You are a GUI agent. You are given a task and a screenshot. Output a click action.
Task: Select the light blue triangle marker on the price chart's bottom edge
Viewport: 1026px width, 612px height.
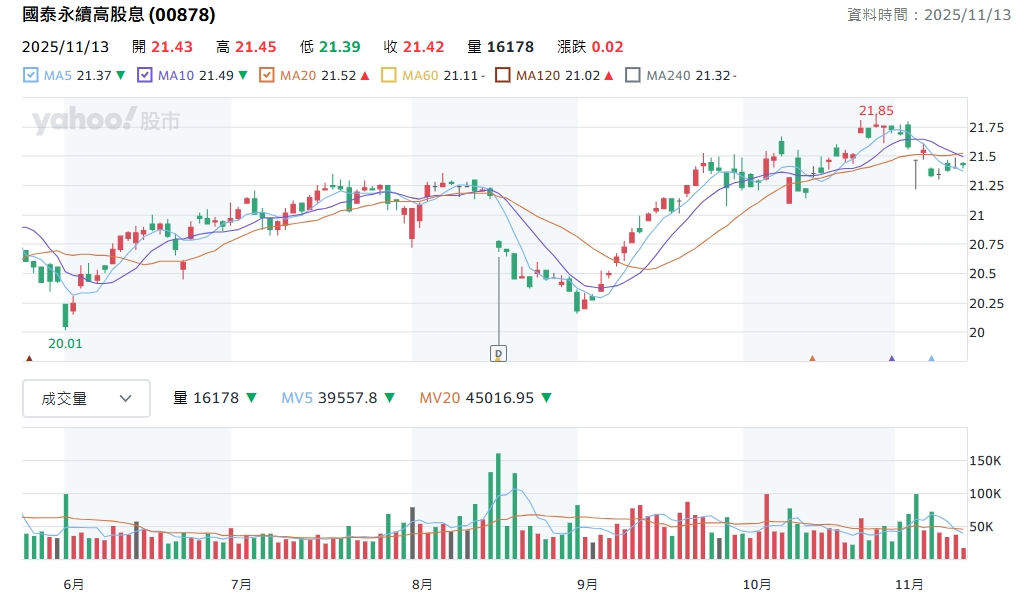pyautogui.click(x=931, y=358)
